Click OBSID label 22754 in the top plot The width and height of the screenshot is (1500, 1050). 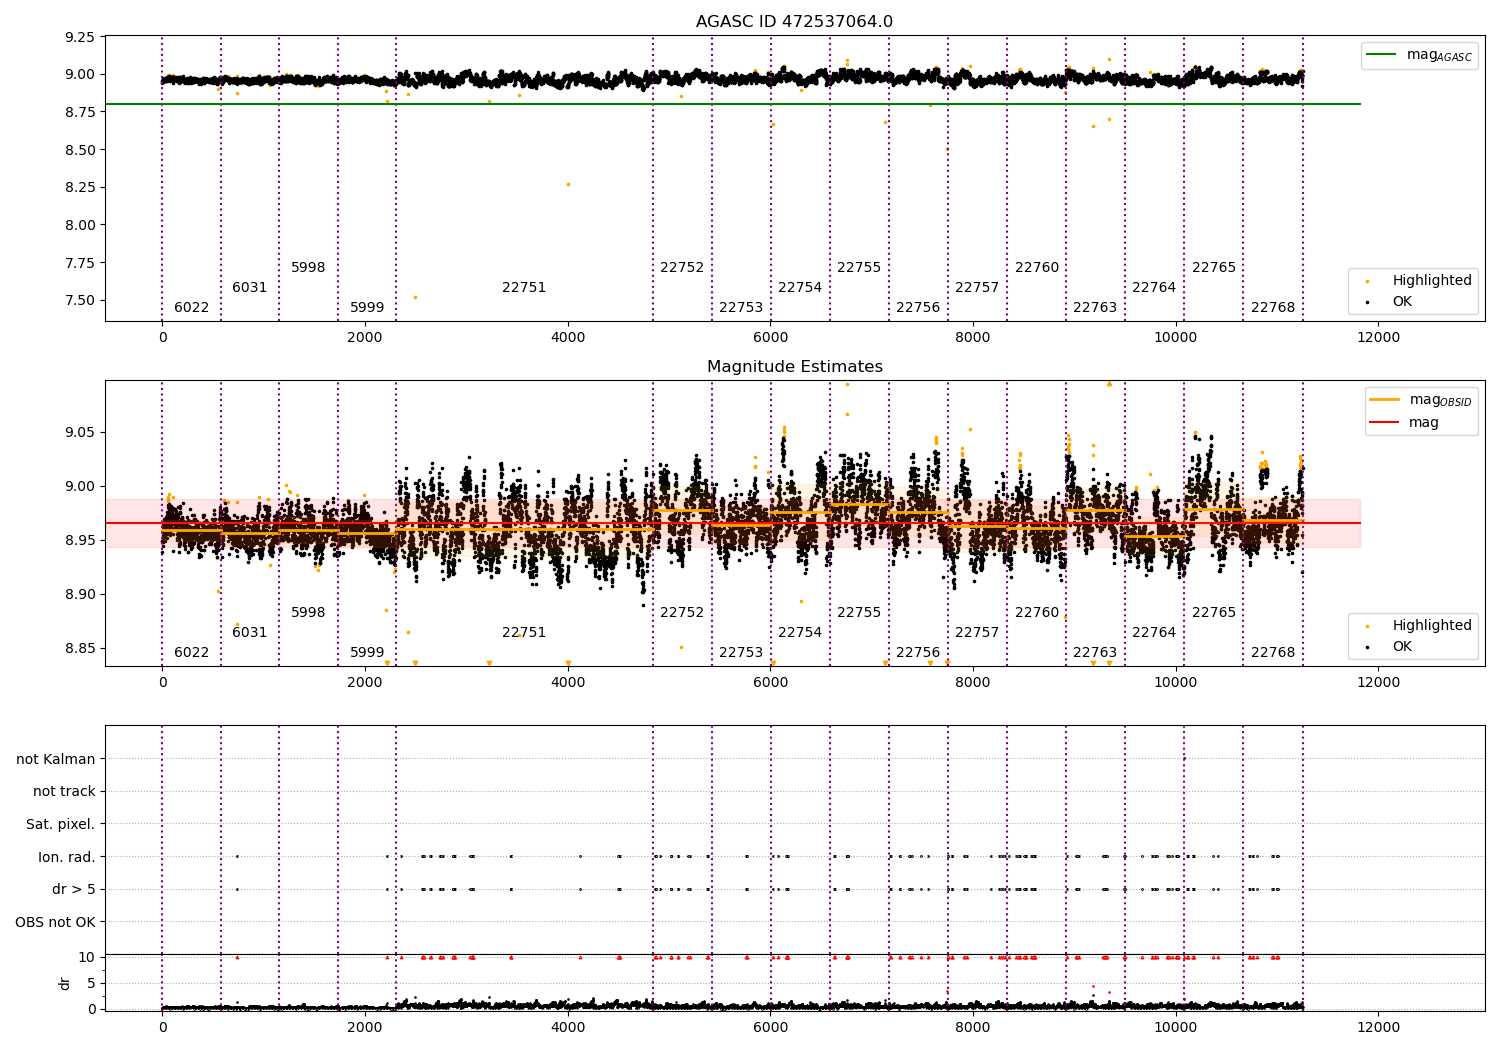coord(800,288)
